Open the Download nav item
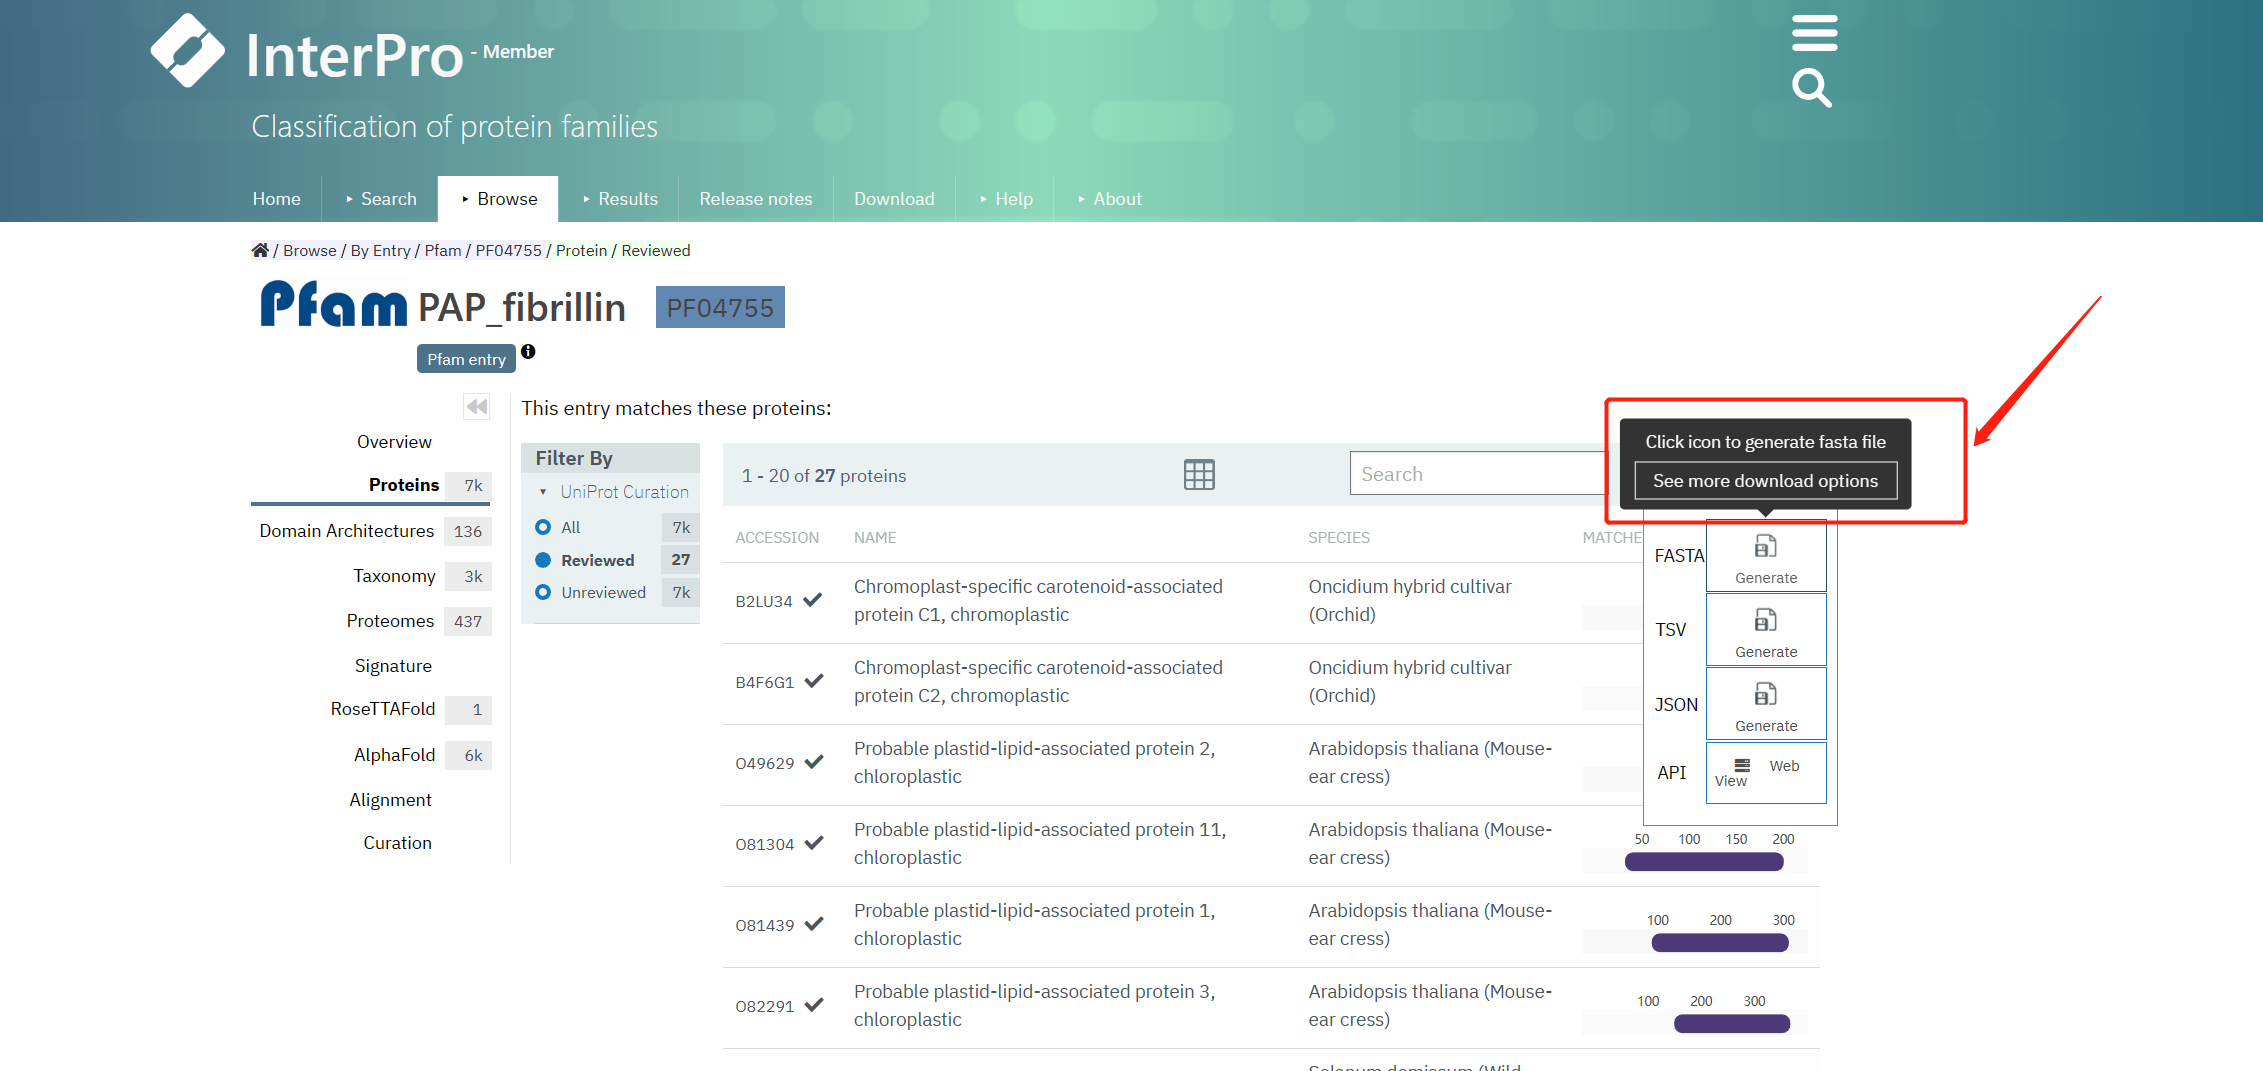Image resolution: width=2263 pixels, height=1071 pixels. coord(894,199)
